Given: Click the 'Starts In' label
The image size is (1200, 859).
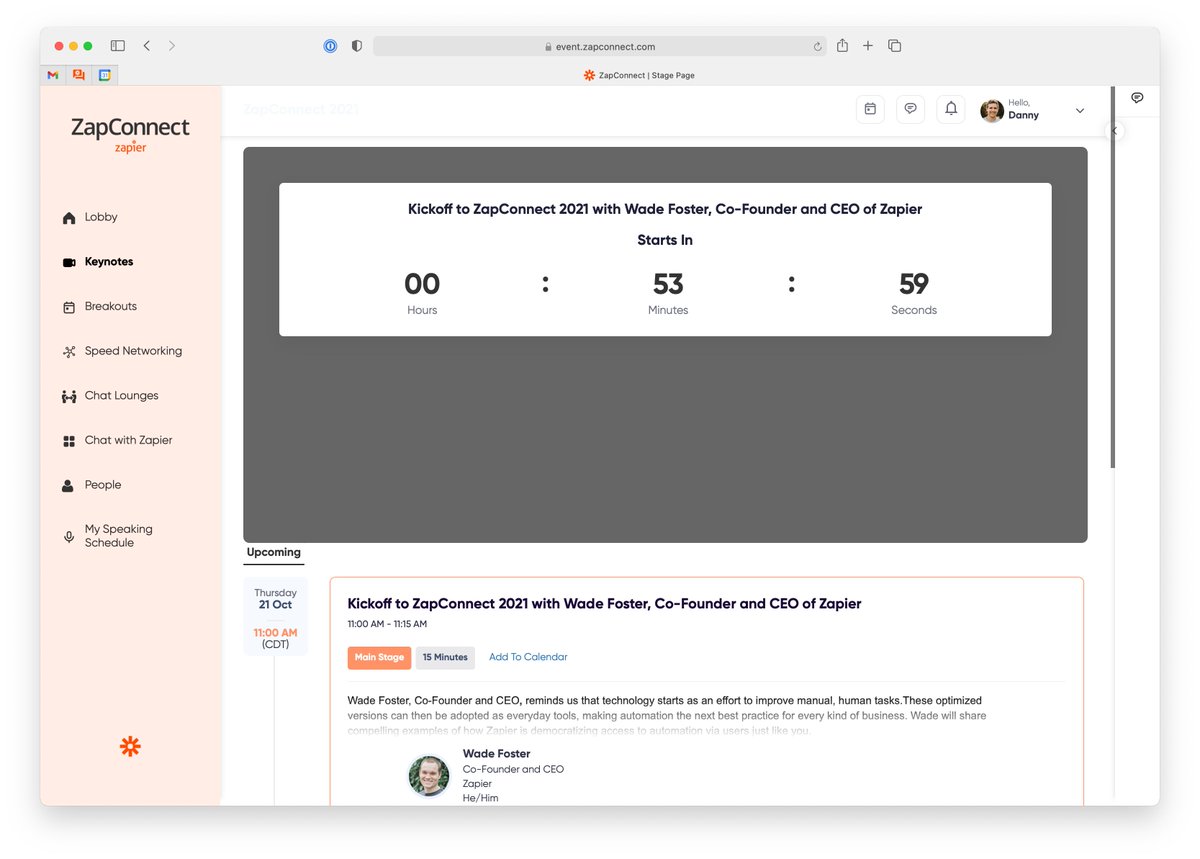Looking at the screenshot, I should [x=665, y=240].
